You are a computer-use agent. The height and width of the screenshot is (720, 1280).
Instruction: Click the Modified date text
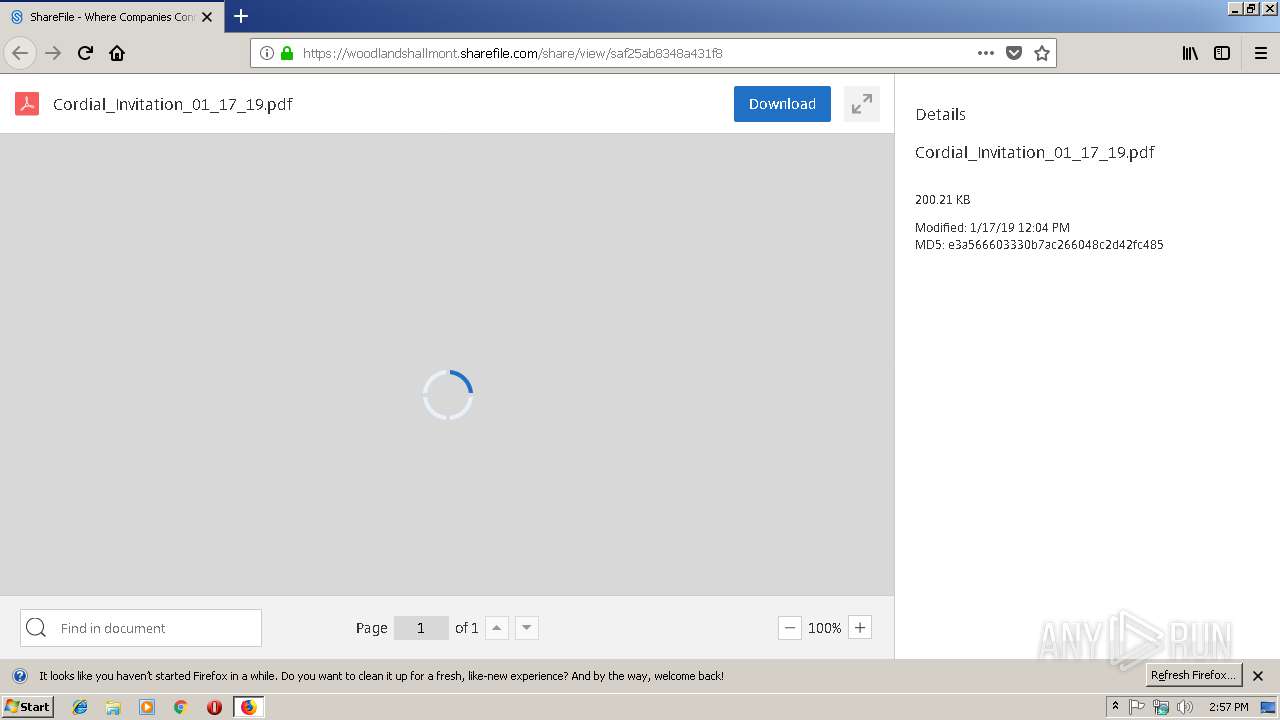point(992,227)
